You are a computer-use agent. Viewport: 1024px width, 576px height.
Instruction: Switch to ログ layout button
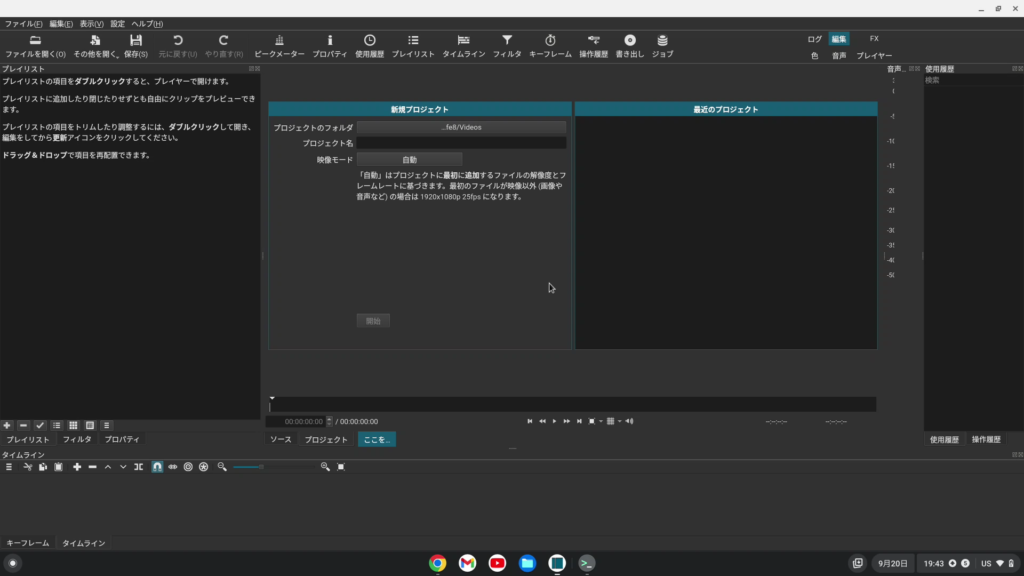tap(814, 39)
